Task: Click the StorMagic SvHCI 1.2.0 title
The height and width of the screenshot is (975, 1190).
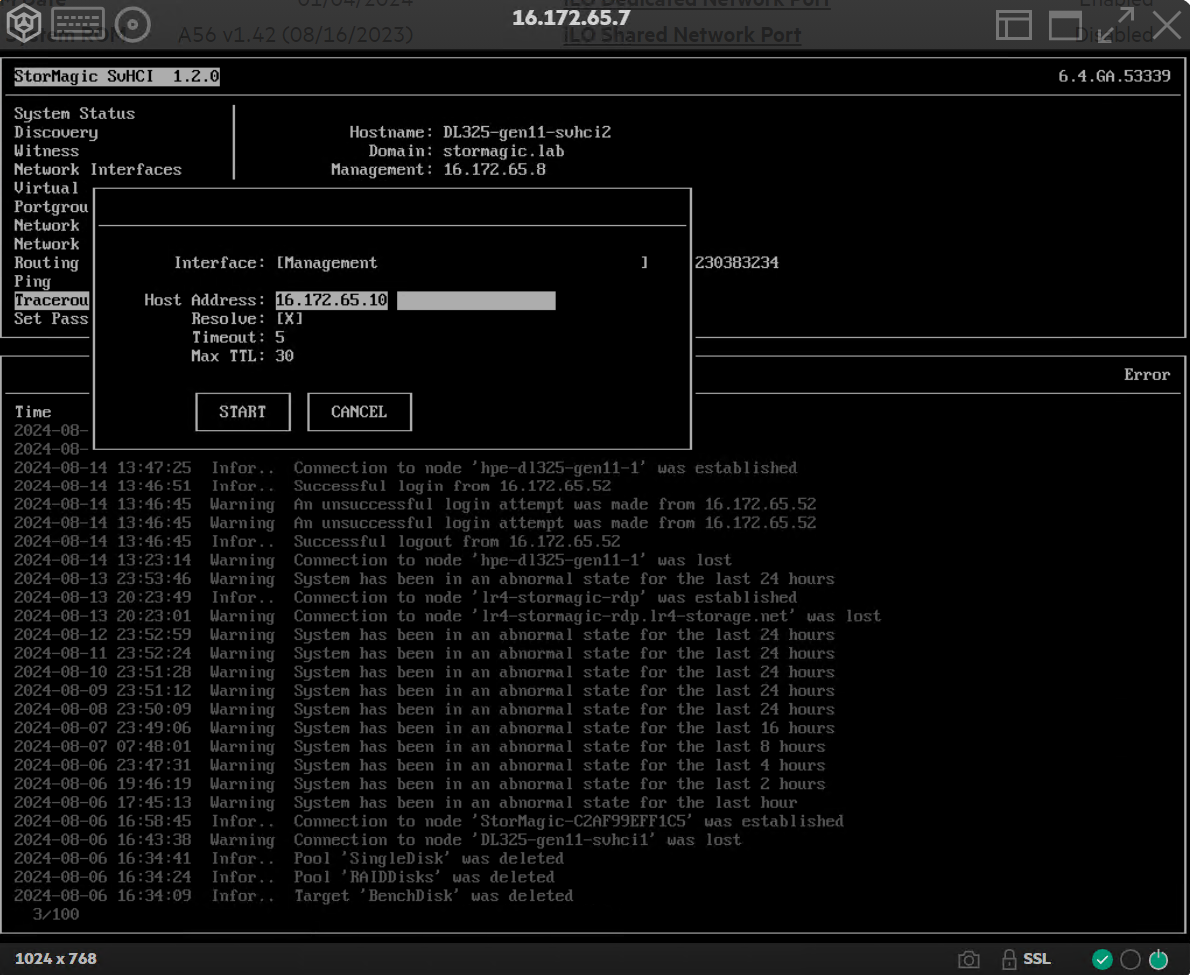Action: point(117,76)
